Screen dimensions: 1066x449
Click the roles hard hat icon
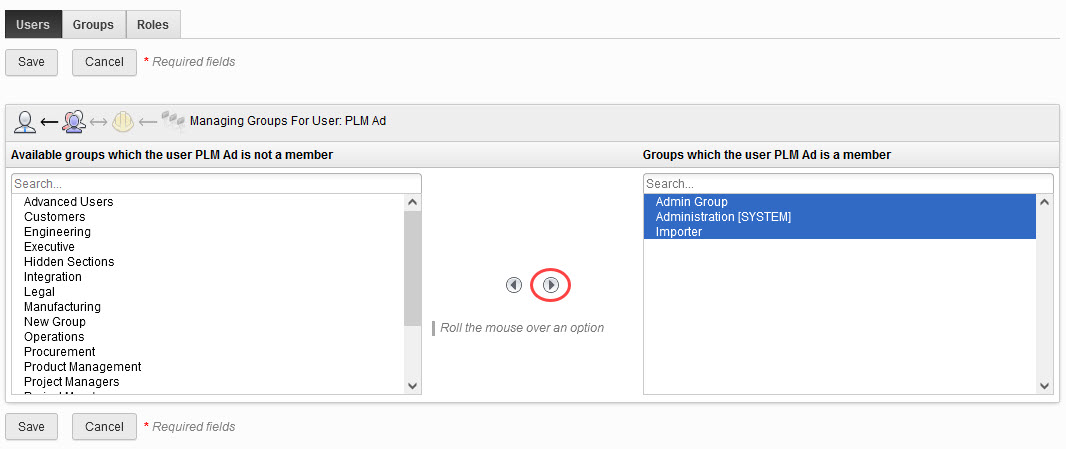point(123,122)
